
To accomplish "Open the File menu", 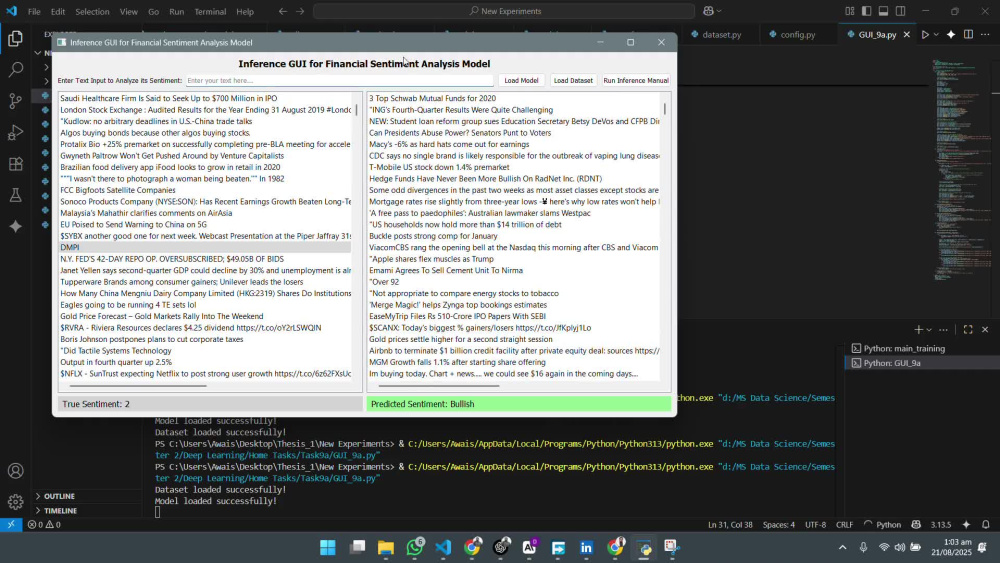I will 34,11.
